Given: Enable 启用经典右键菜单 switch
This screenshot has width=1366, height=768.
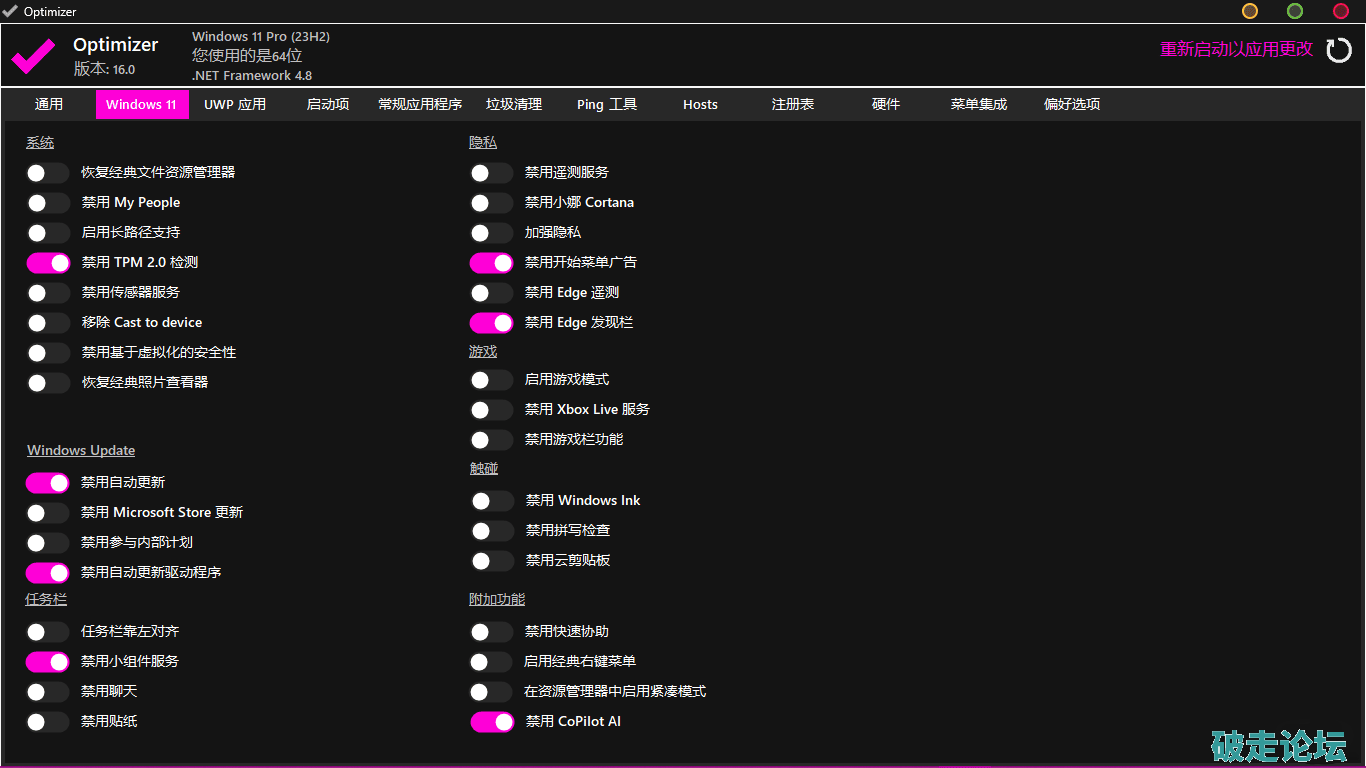Looking at the screenshot, I should pos(491,662).
